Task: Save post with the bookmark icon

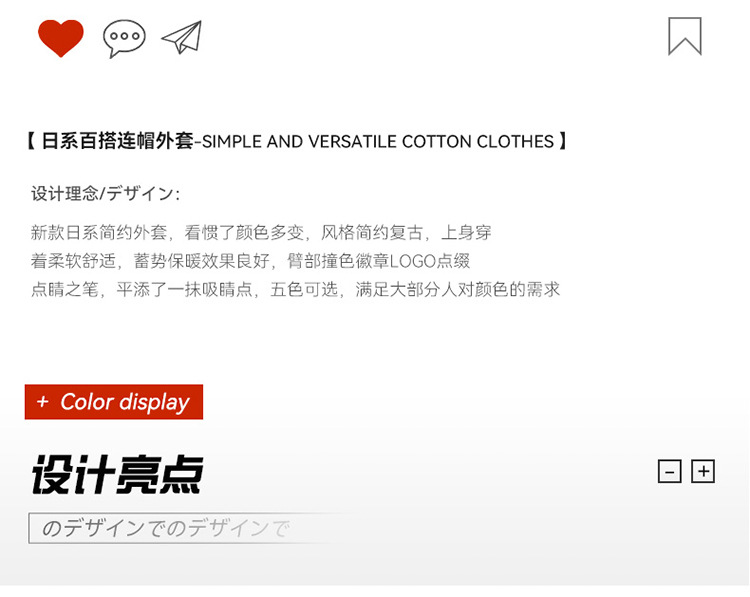Action: [x=684, y=36]
